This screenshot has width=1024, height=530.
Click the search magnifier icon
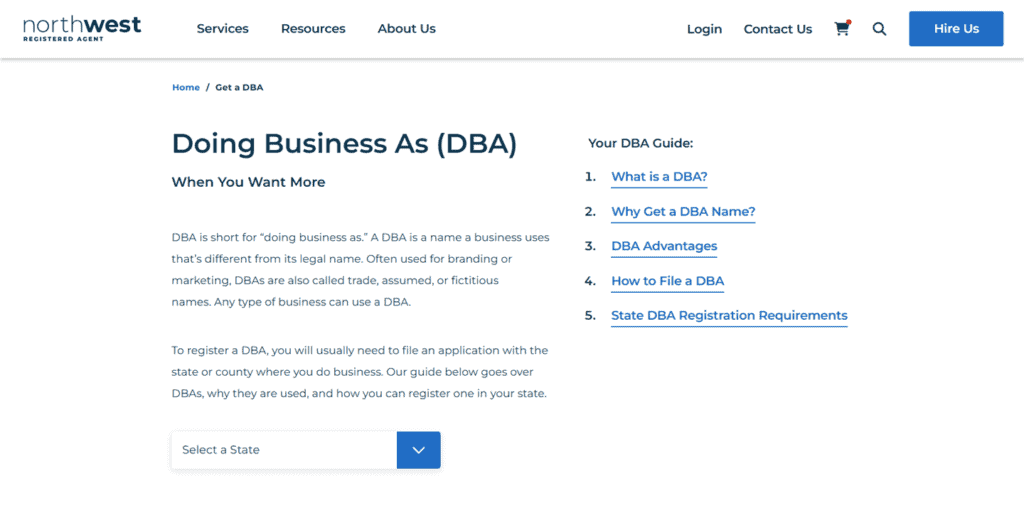(880, 29)
